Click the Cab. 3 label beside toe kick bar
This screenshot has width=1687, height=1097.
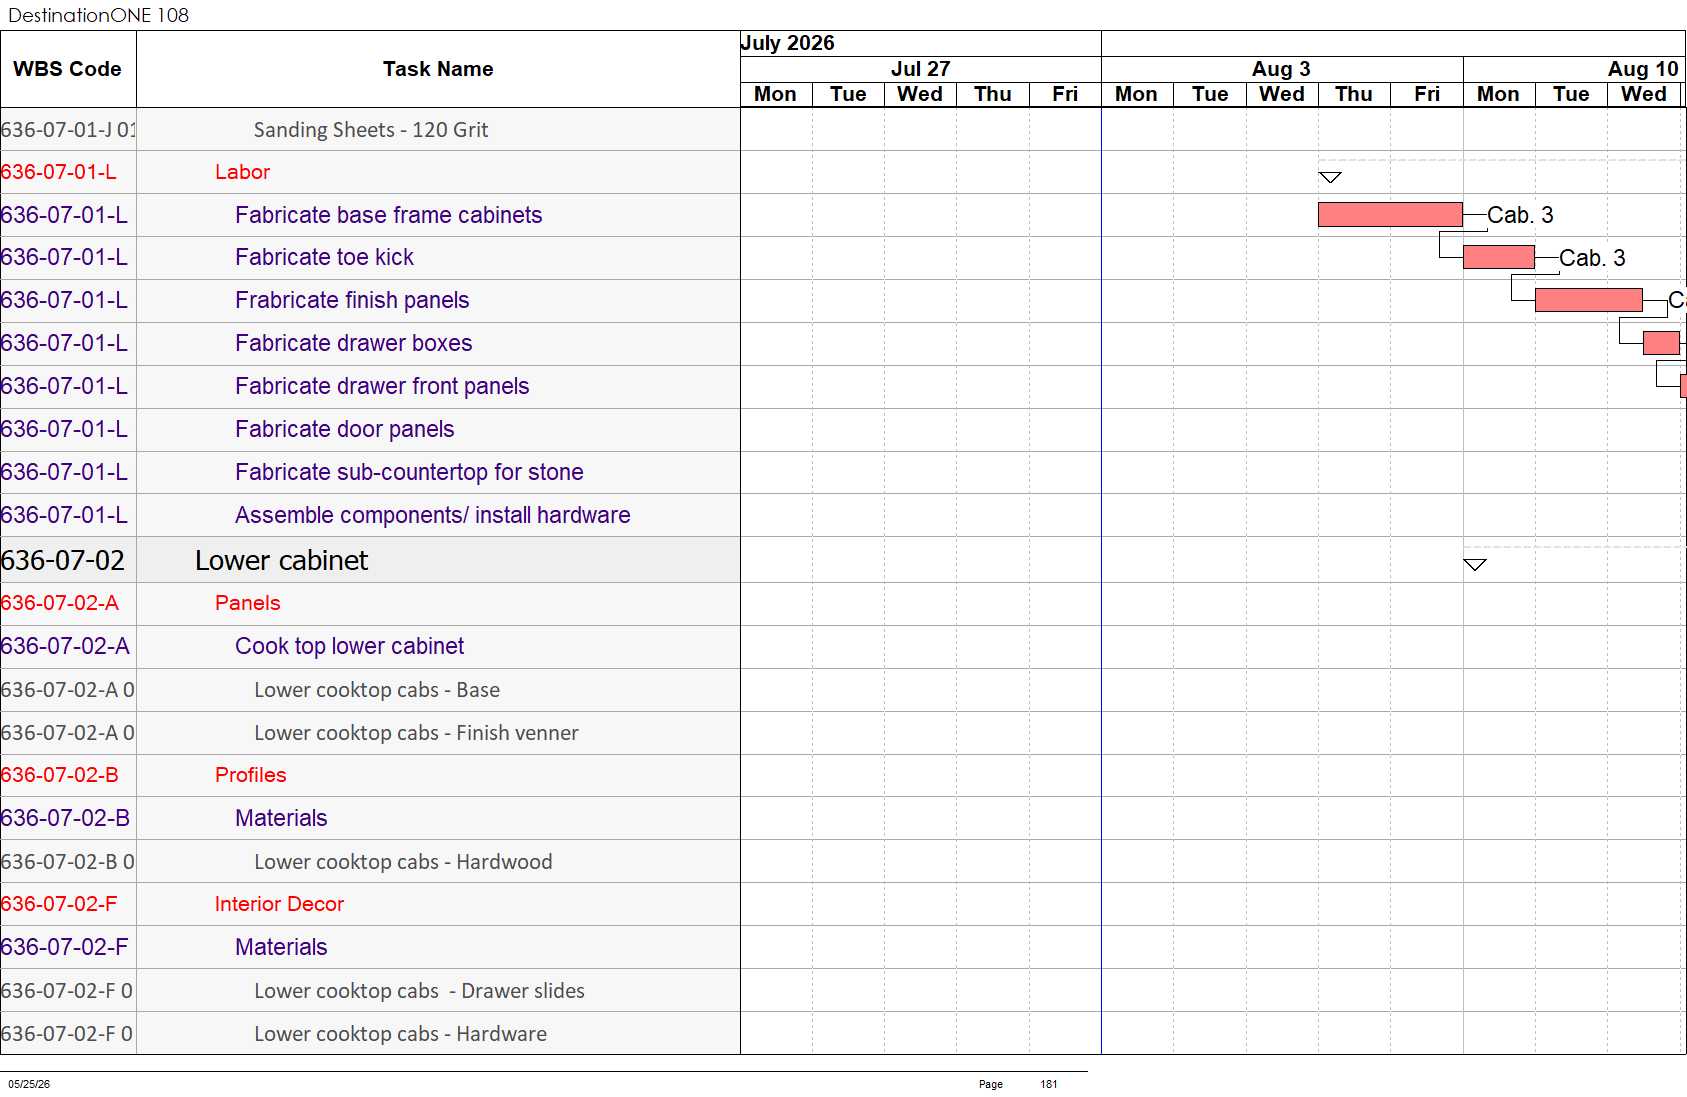[1592, 258]
